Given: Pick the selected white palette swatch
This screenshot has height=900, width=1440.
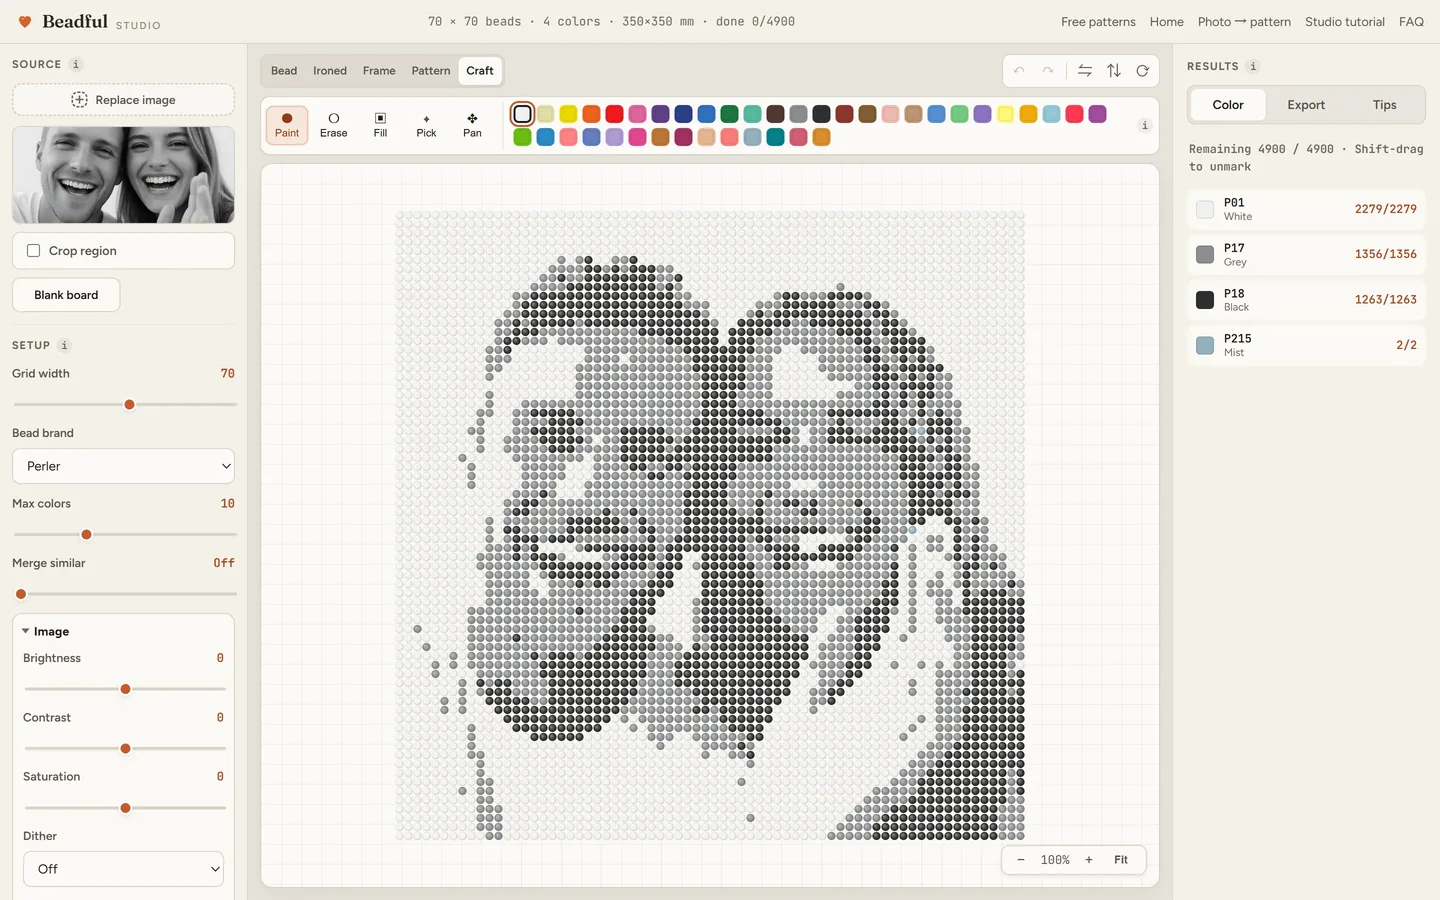Looking at the screenshot, I should click(x=522, y=114).
